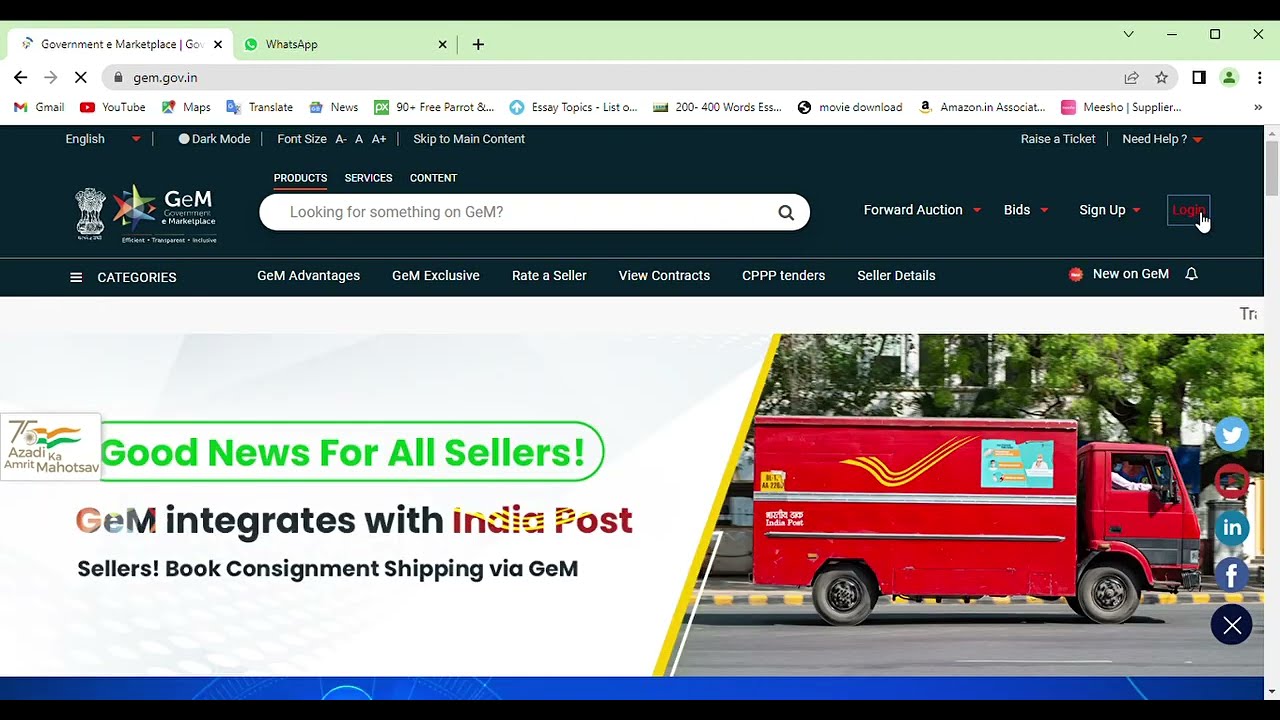Click the browser back arrow

tap(20, 77)
